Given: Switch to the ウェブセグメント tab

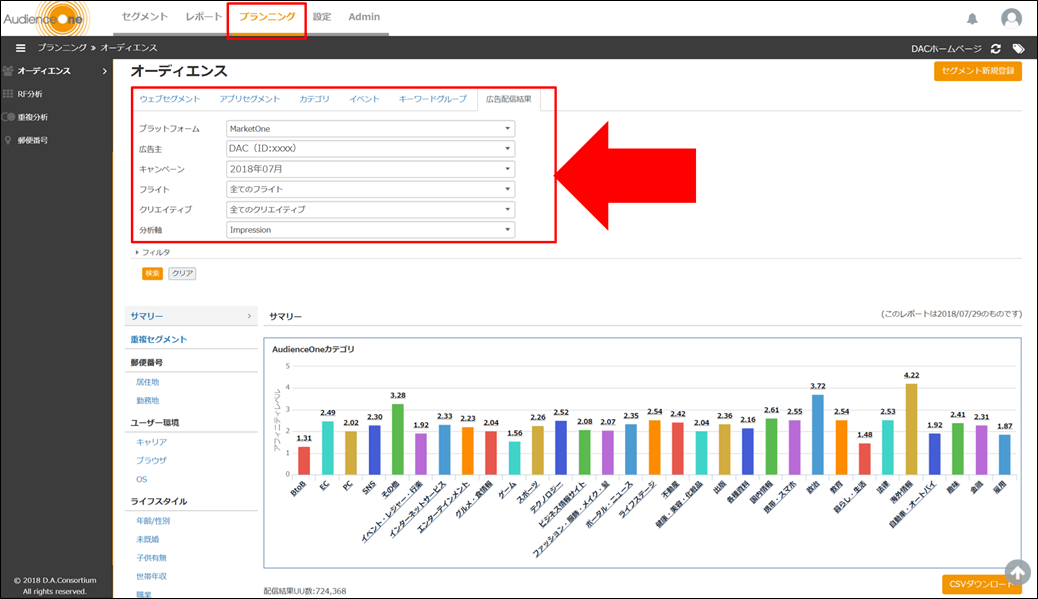Looking at the screenshot, I should click(170, 99).
